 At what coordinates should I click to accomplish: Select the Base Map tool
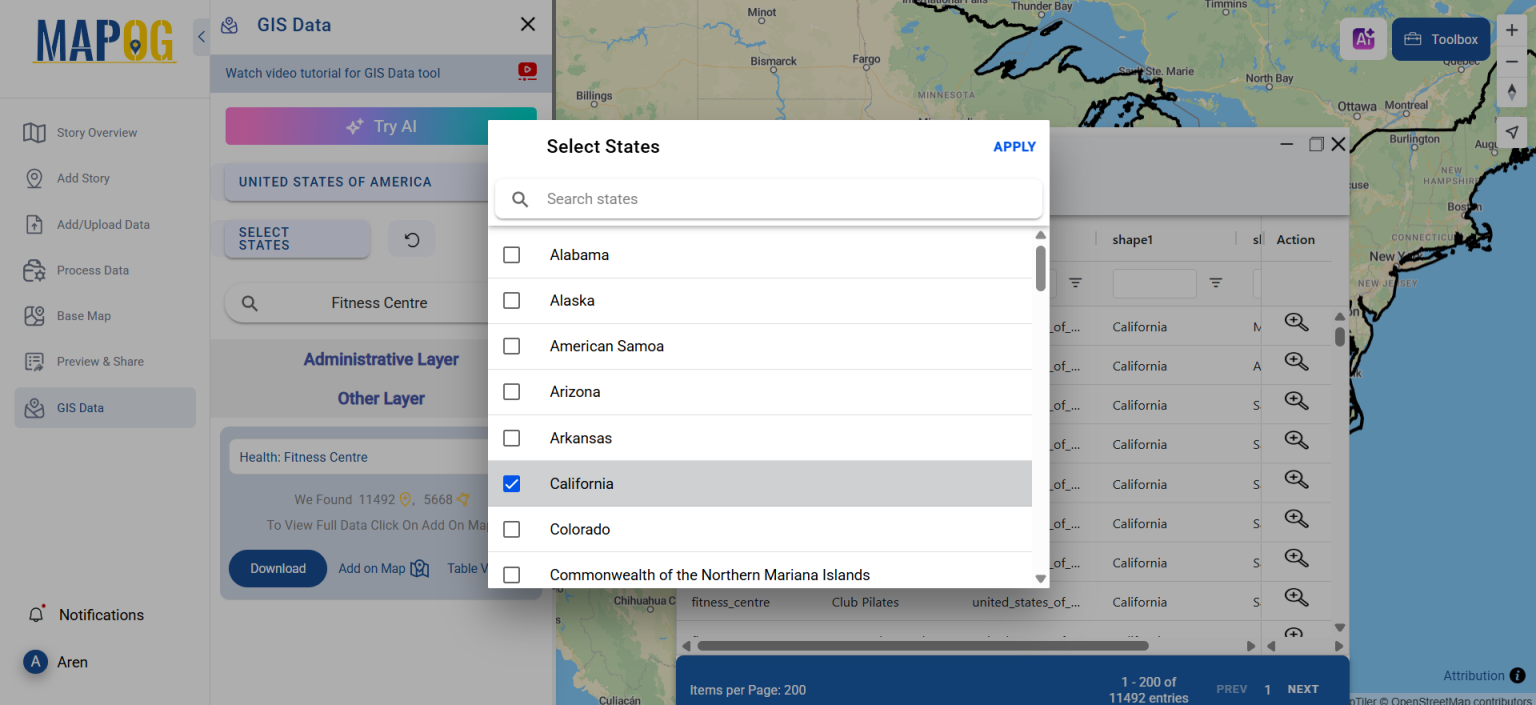tap(35, 315)
